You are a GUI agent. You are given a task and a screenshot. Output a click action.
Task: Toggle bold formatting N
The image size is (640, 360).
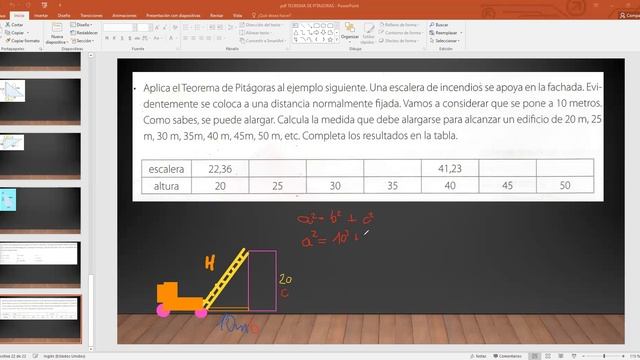click(107, 38)
